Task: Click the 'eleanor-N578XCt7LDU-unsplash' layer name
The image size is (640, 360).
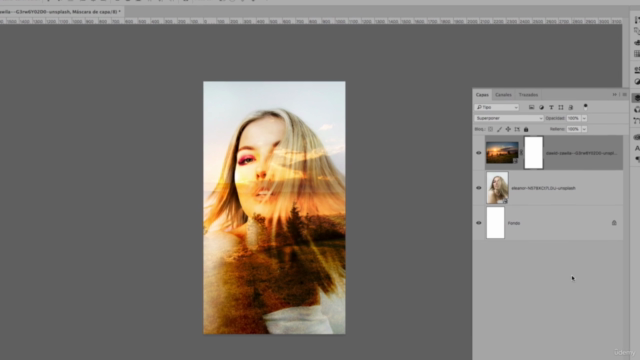Action: [543, 188]
